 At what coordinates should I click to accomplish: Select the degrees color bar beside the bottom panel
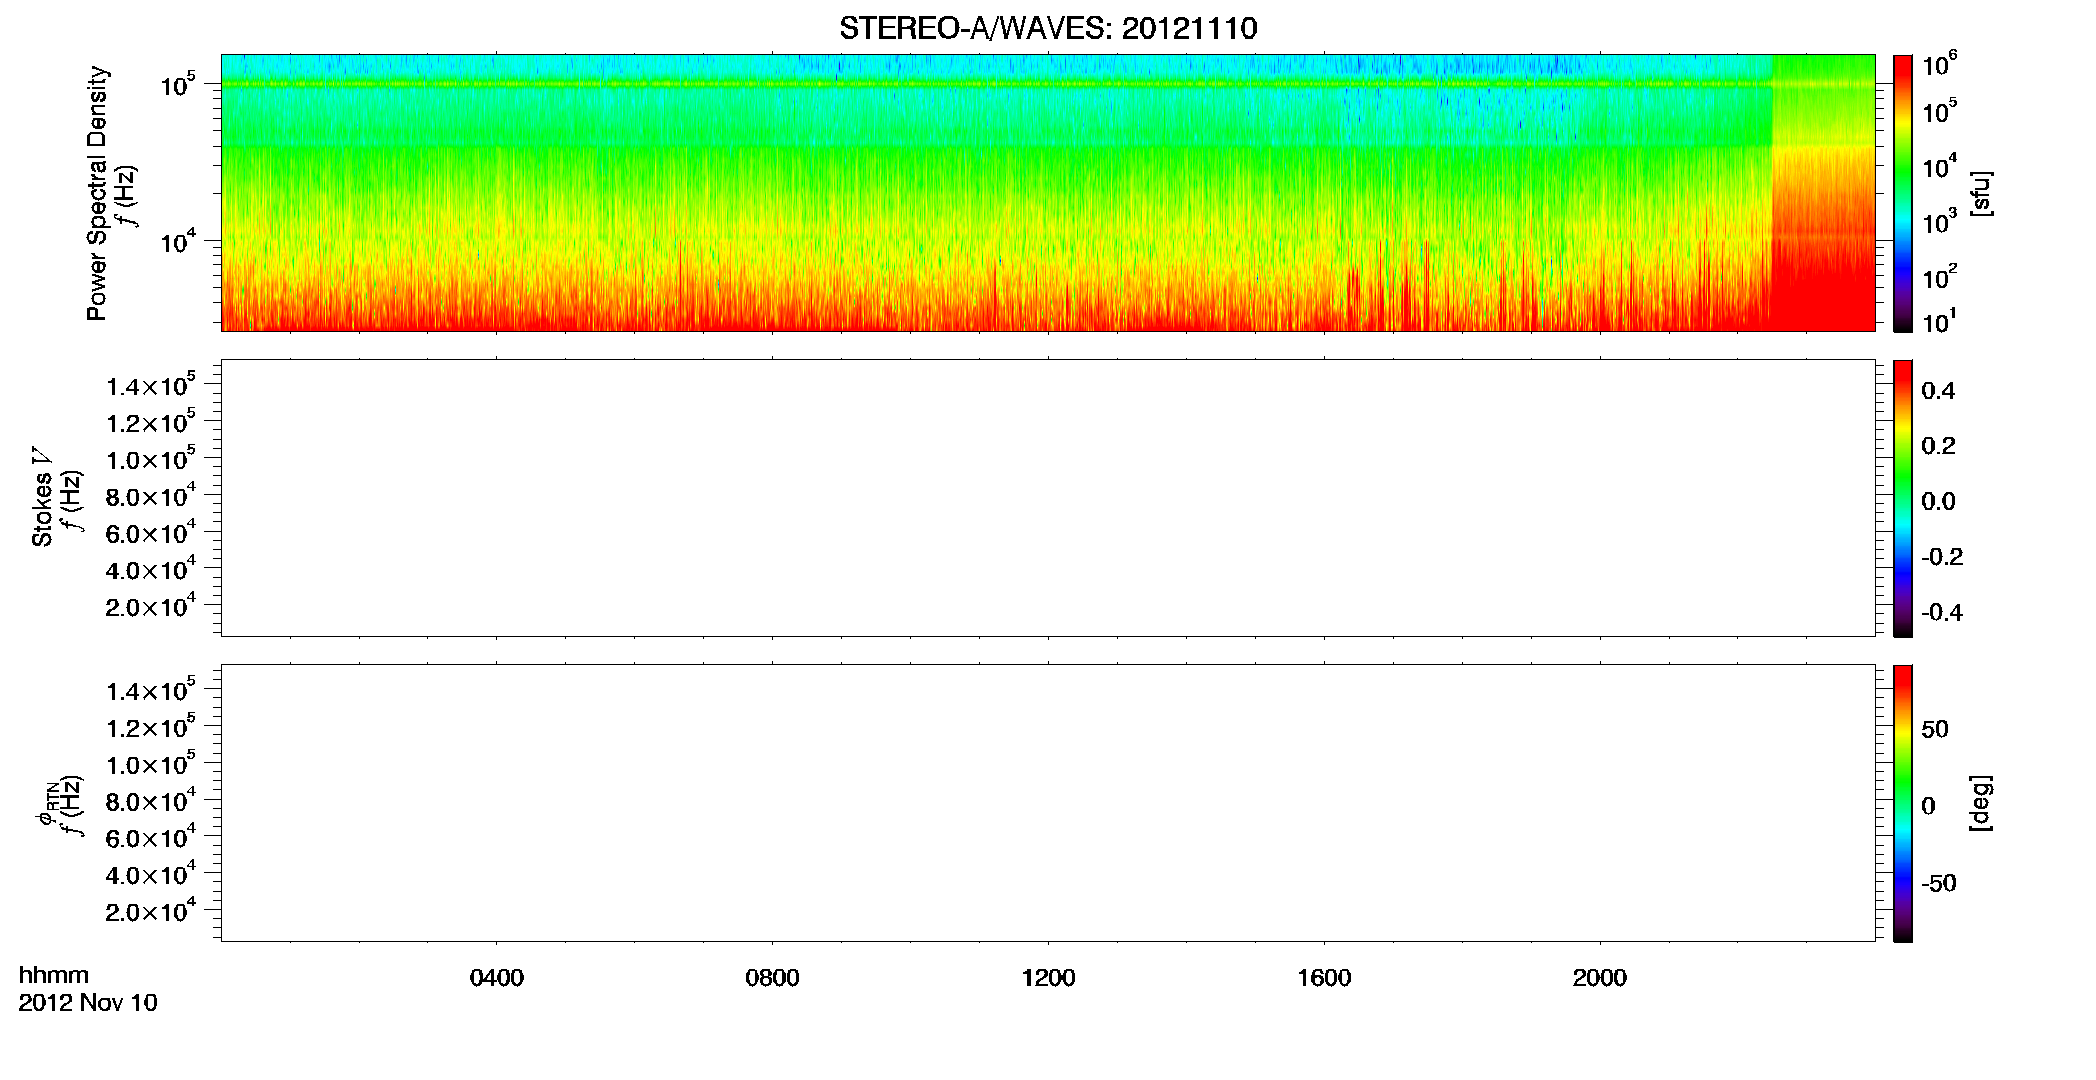tap(1903, 803)
